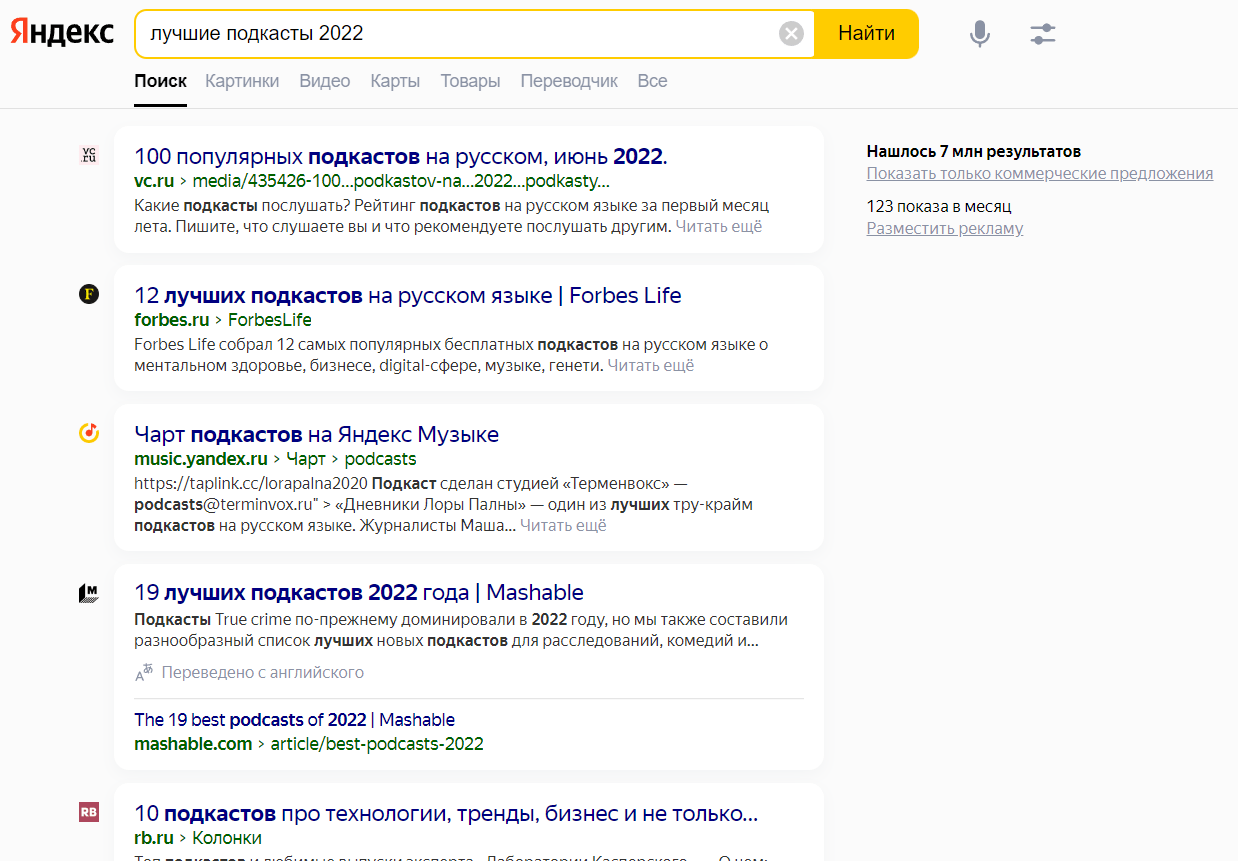This screenshot has height=861, width=1238.
Task: Click the Forbes favicon
Action: click(x=89, y=294)
